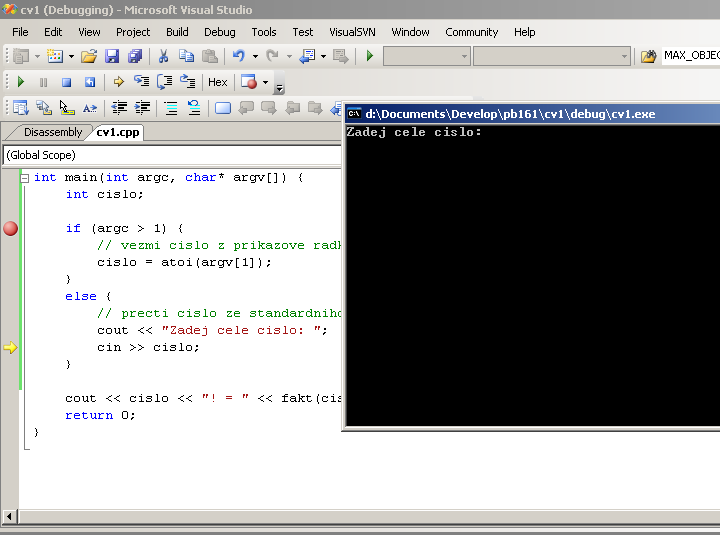Image resolution: width=720 pixels, height=535 pixels.
Task: Open the Undo history dropdown arrow
Action: 255,56
